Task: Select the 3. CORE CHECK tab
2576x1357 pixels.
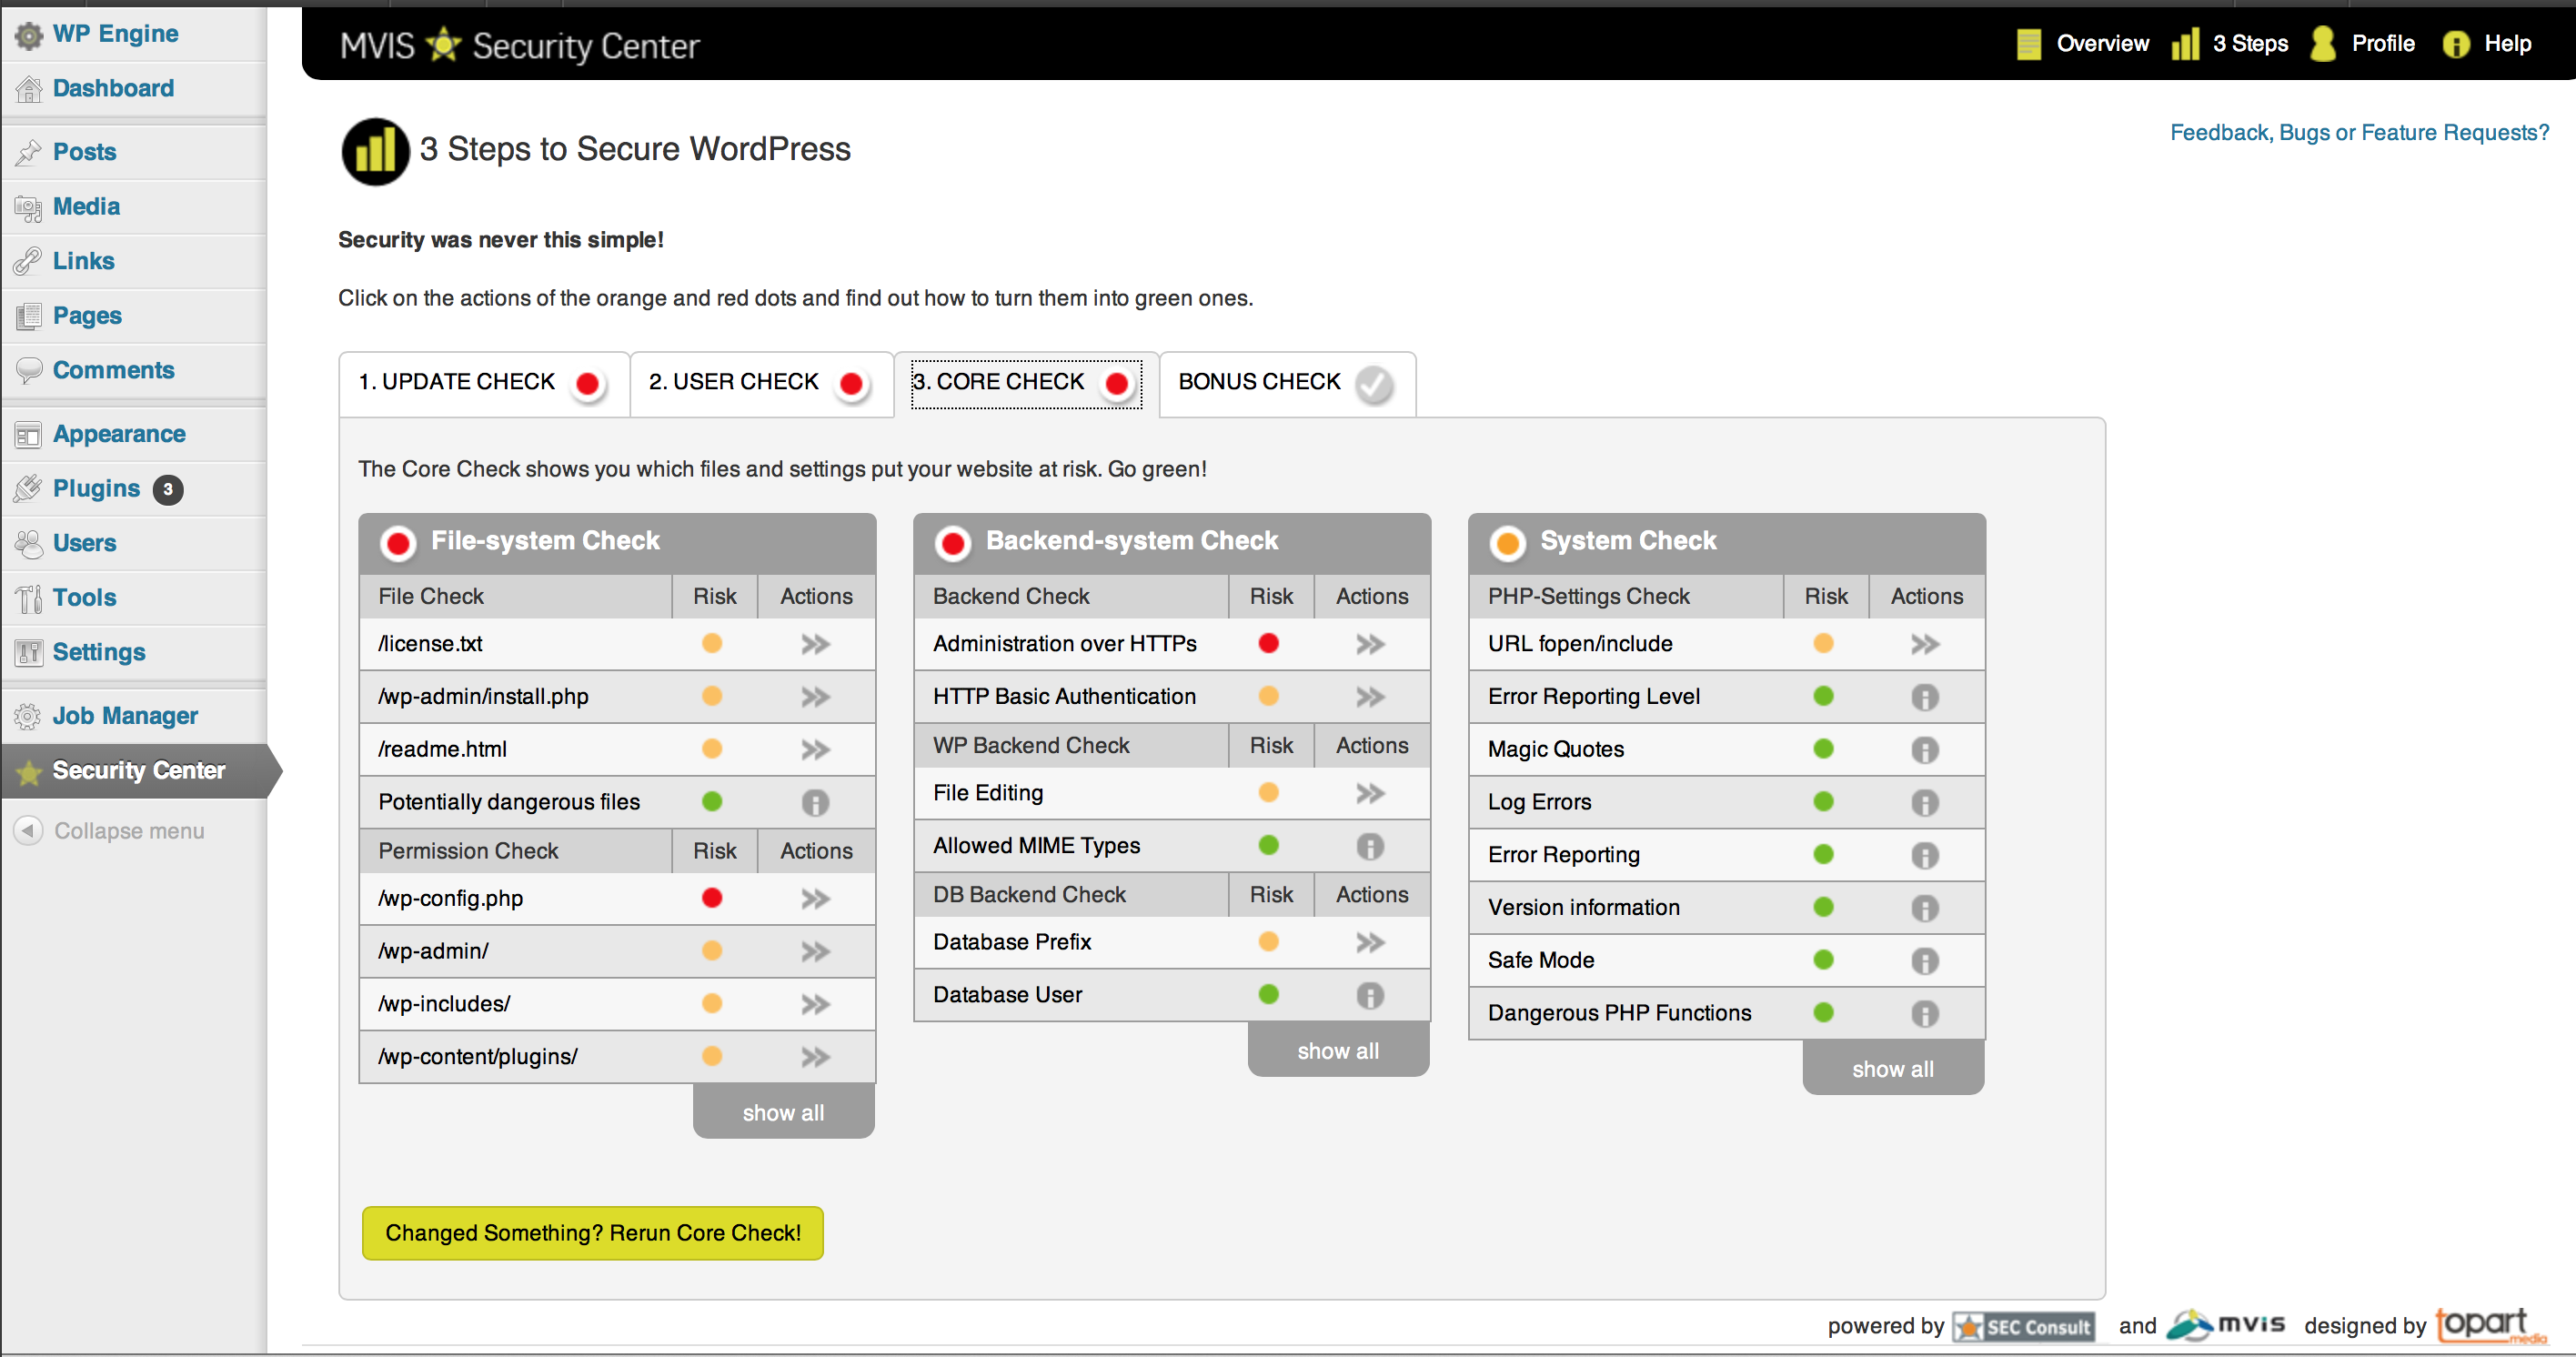Action: pos(1026,383)
